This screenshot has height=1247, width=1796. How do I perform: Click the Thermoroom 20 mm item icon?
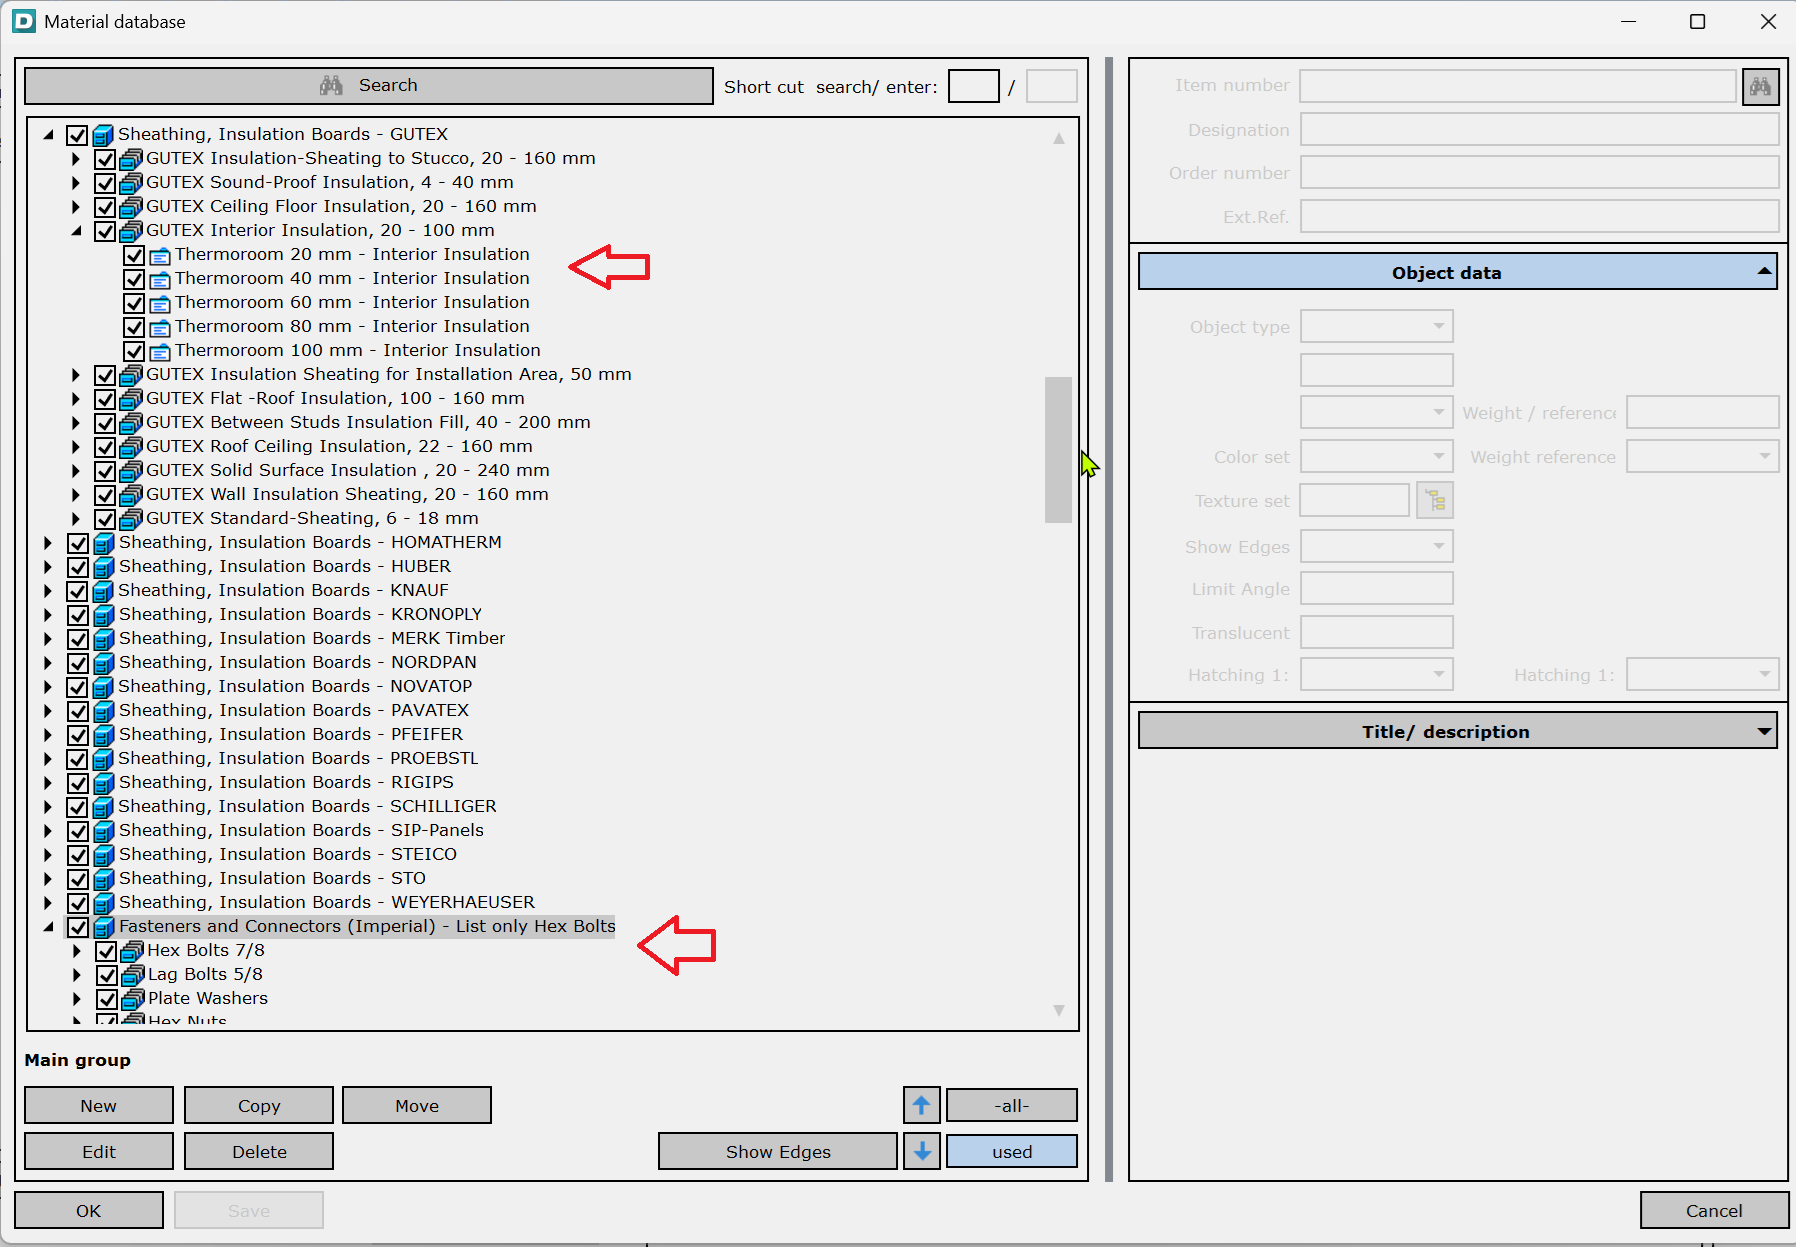pyautogui.click(x=160, y=255)
